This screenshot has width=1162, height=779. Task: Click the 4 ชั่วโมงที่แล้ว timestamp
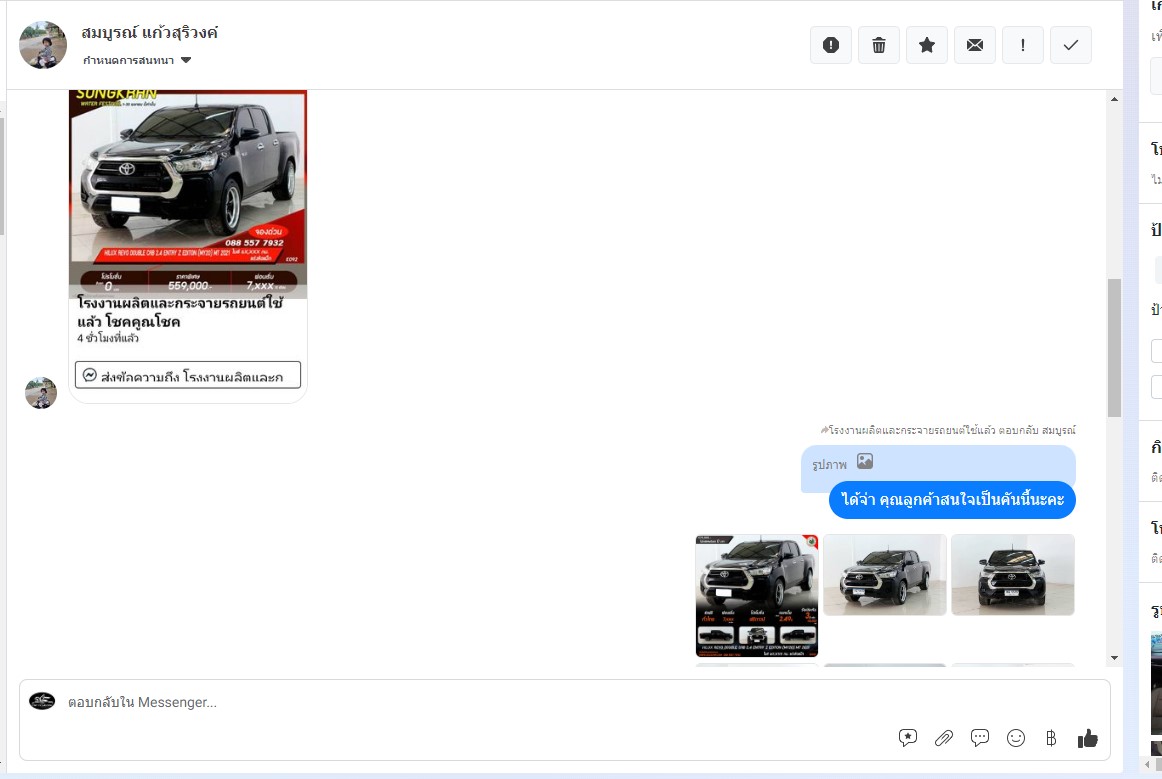click(x=108, y=338)
